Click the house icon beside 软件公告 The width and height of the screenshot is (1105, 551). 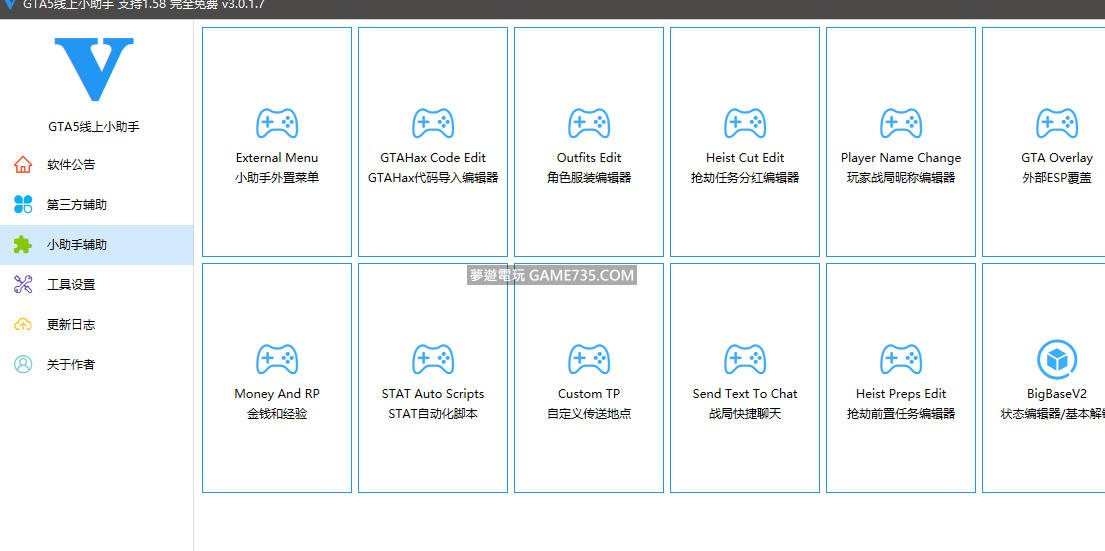[23, 165]
